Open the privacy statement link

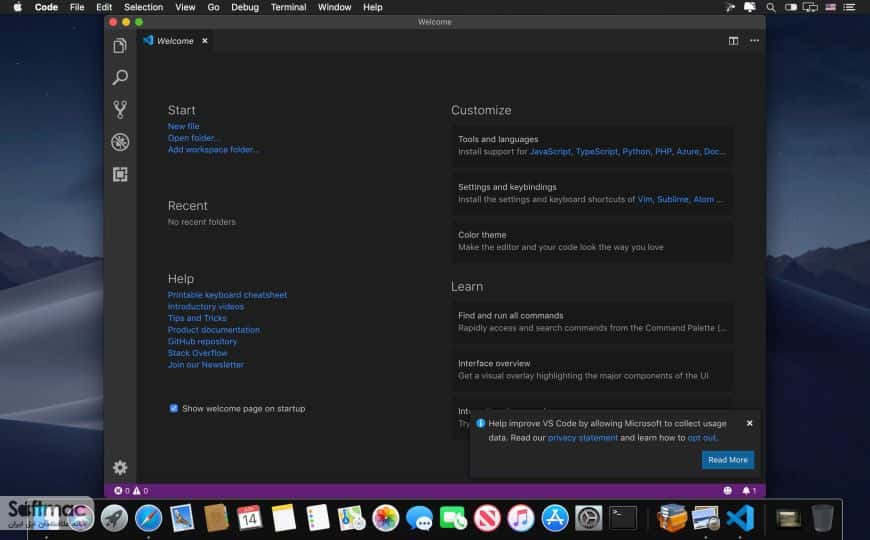[583, 437]
